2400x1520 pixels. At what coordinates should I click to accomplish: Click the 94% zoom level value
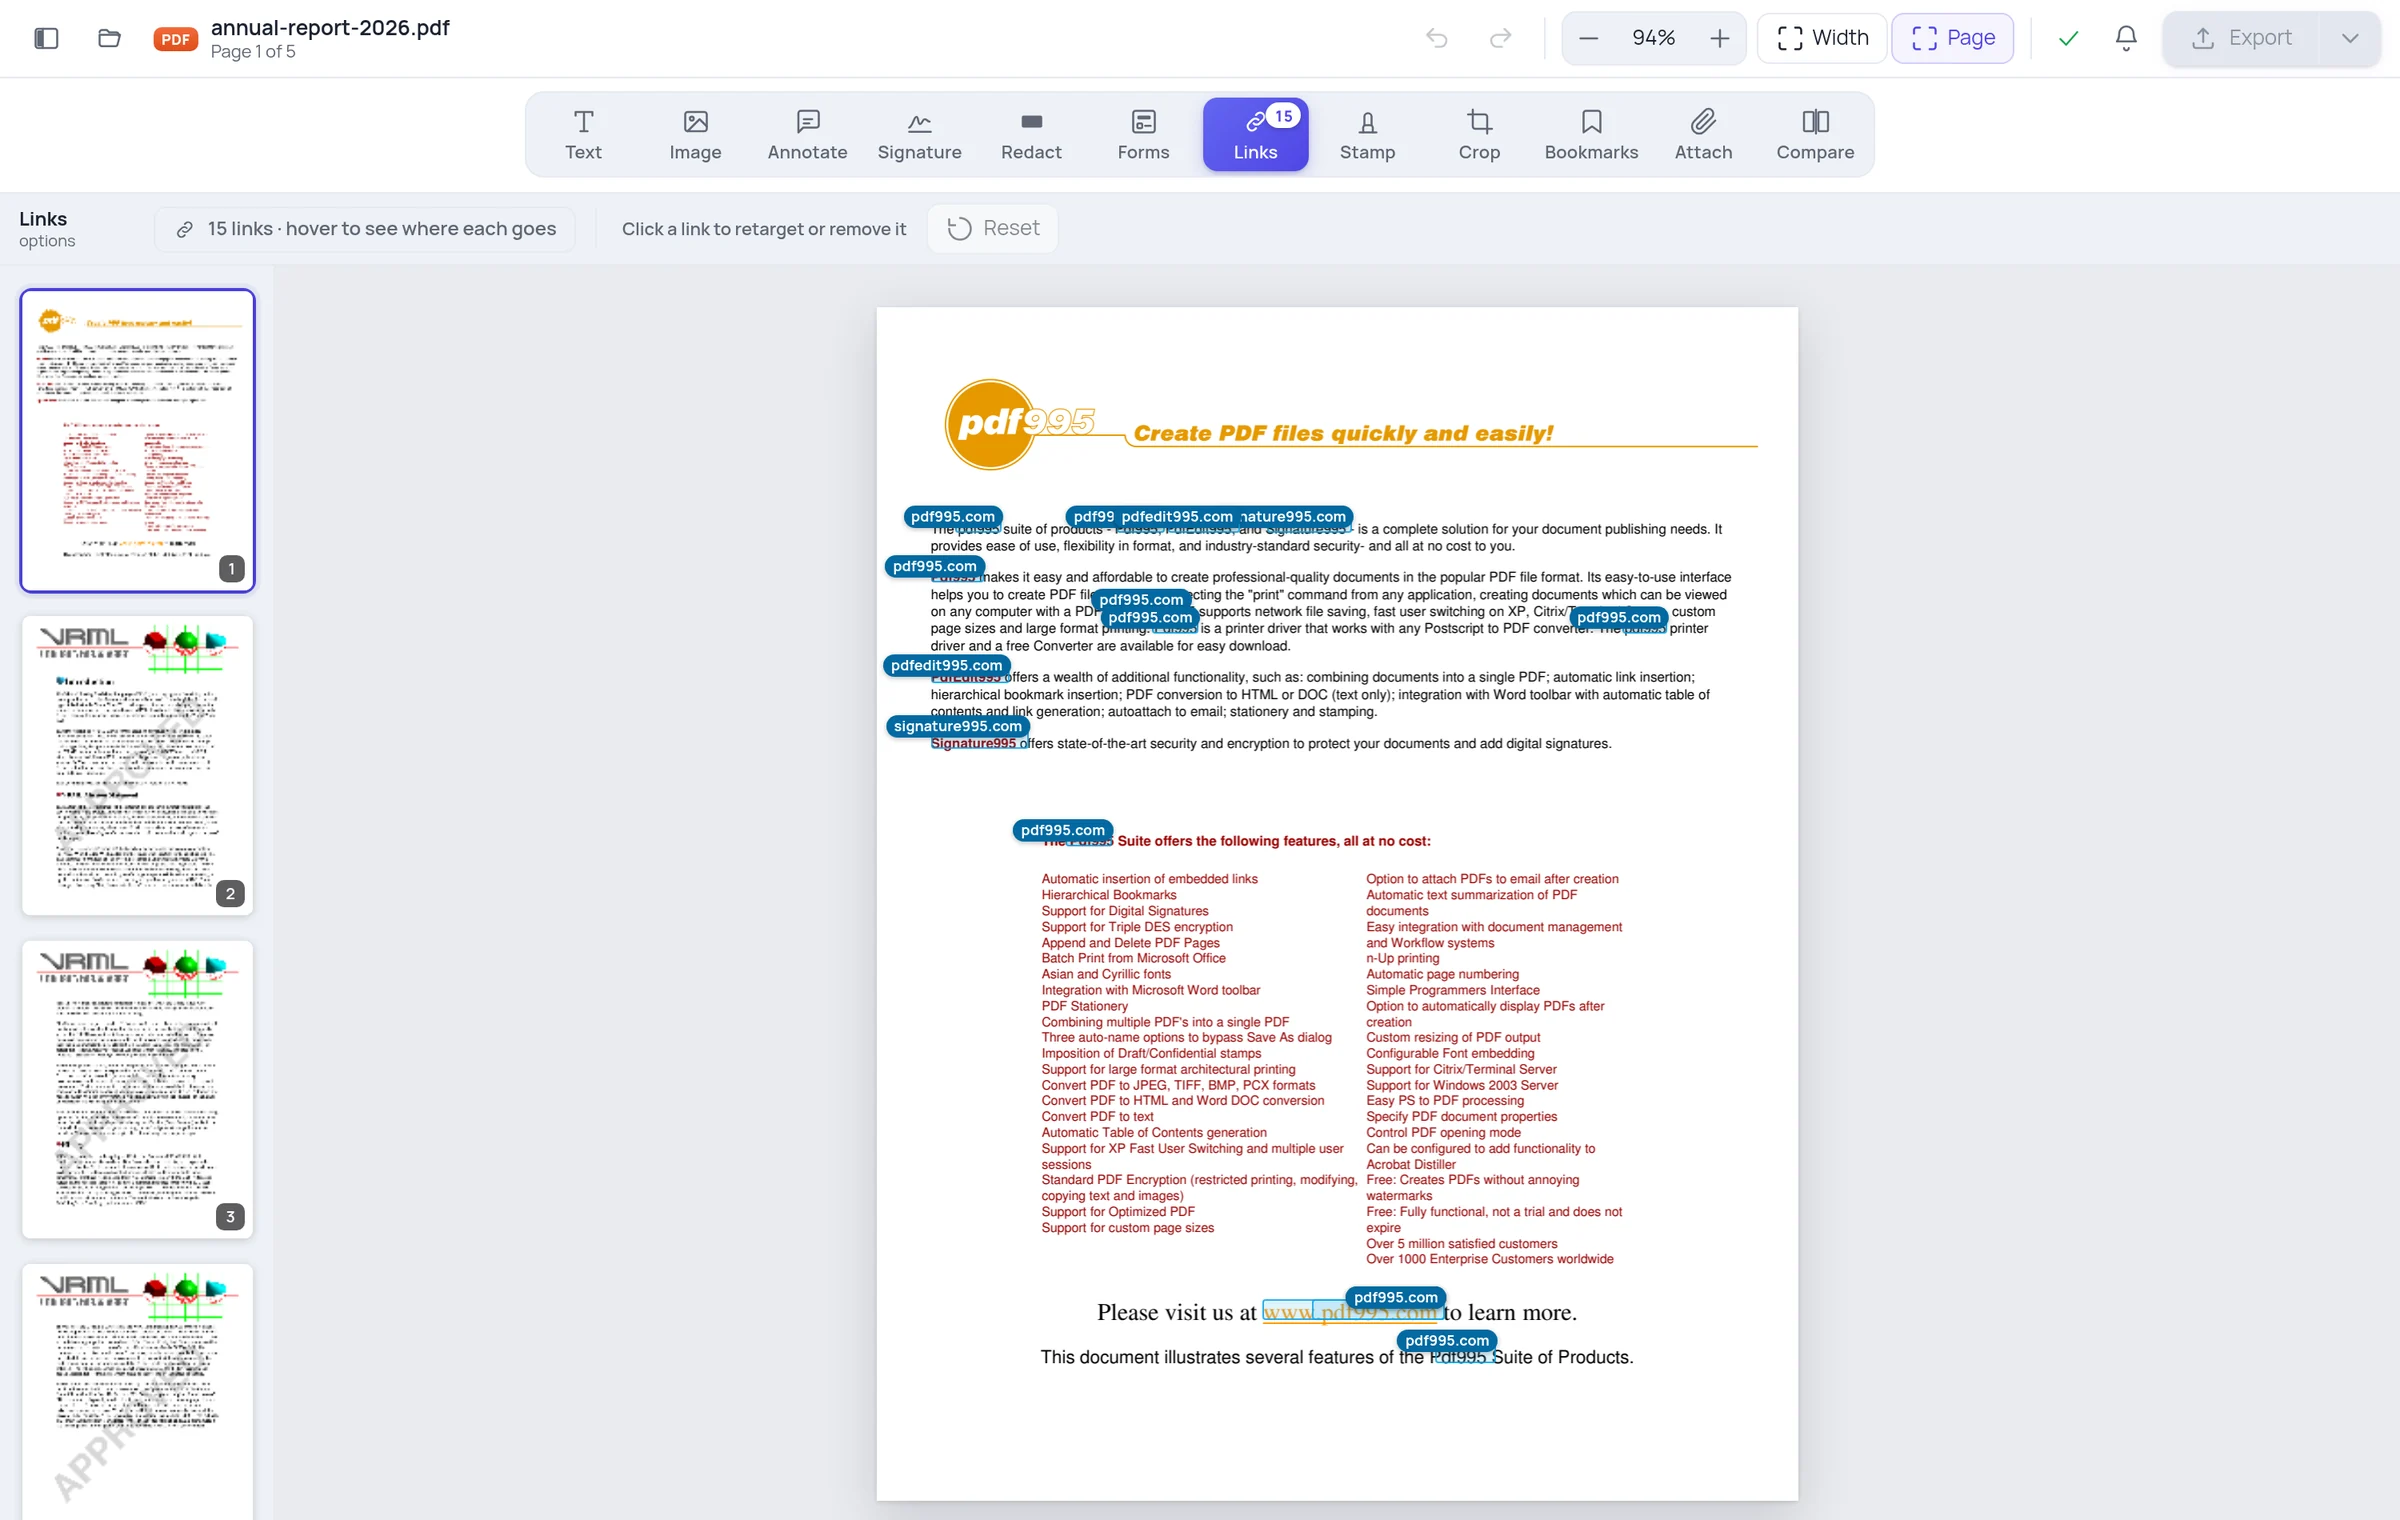pyautogui.click(x=1653, y=38)
